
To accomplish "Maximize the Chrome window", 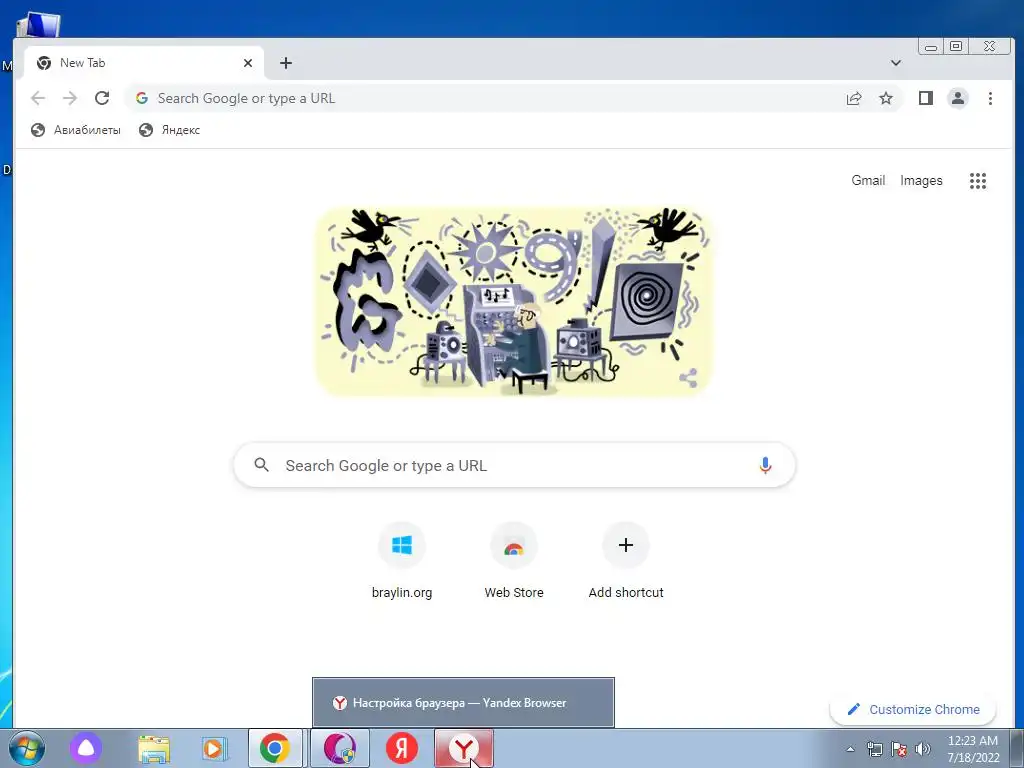I will 955,46.
